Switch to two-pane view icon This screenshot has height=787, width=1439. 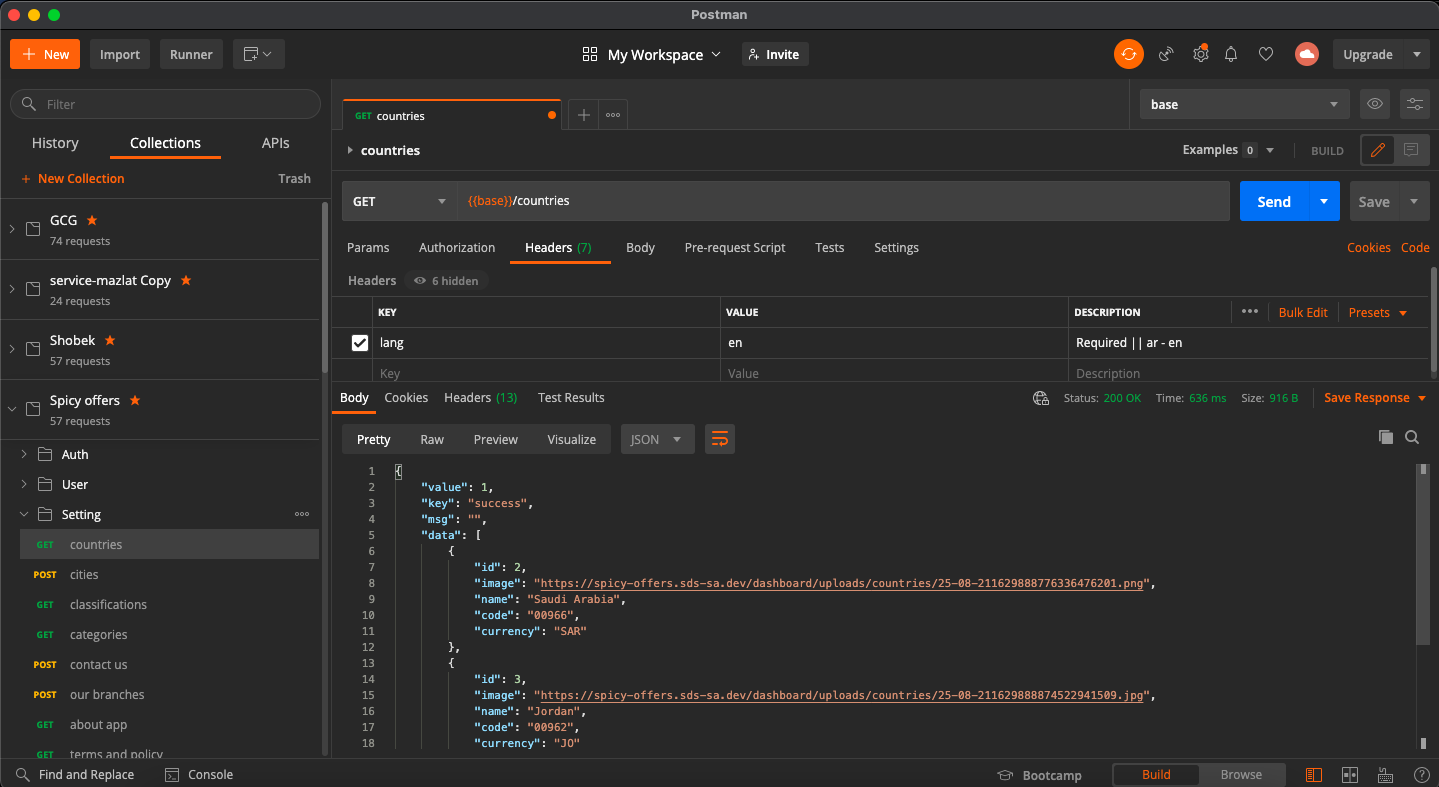1350,775
